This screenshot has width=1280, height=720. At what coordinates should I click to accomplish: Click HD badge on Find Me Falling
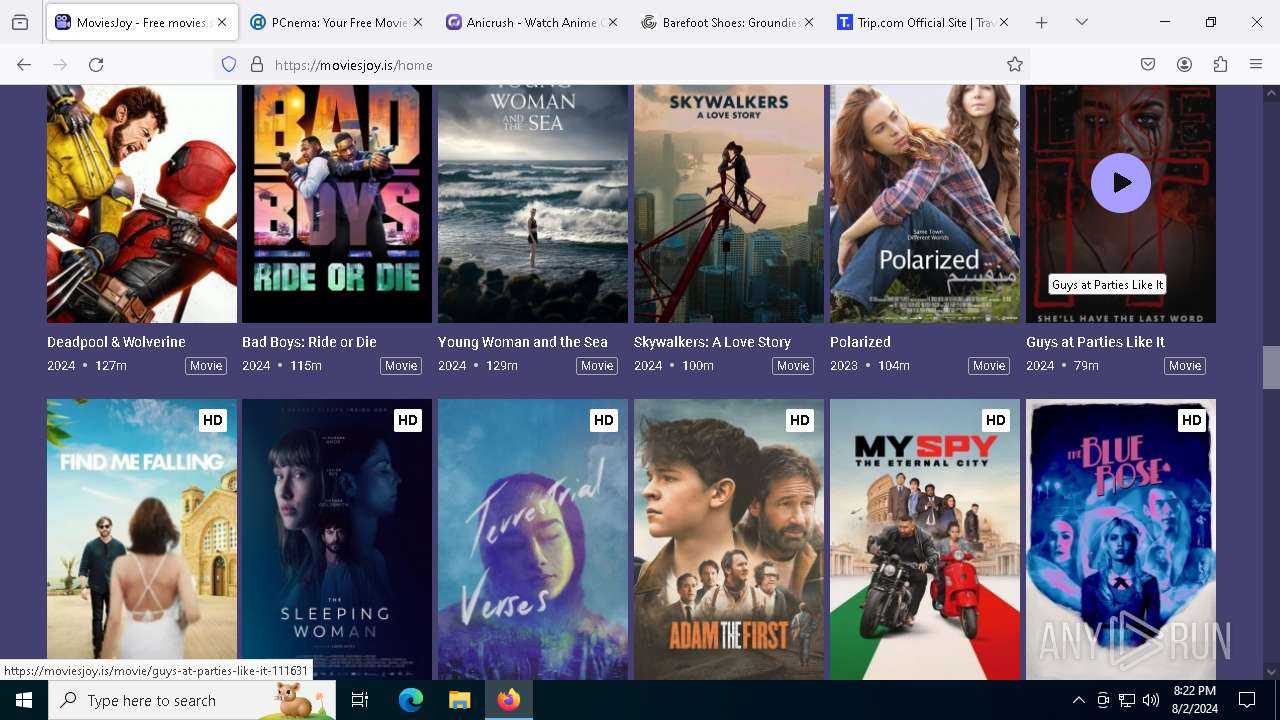pyautogui.click(x=213, y=420)
